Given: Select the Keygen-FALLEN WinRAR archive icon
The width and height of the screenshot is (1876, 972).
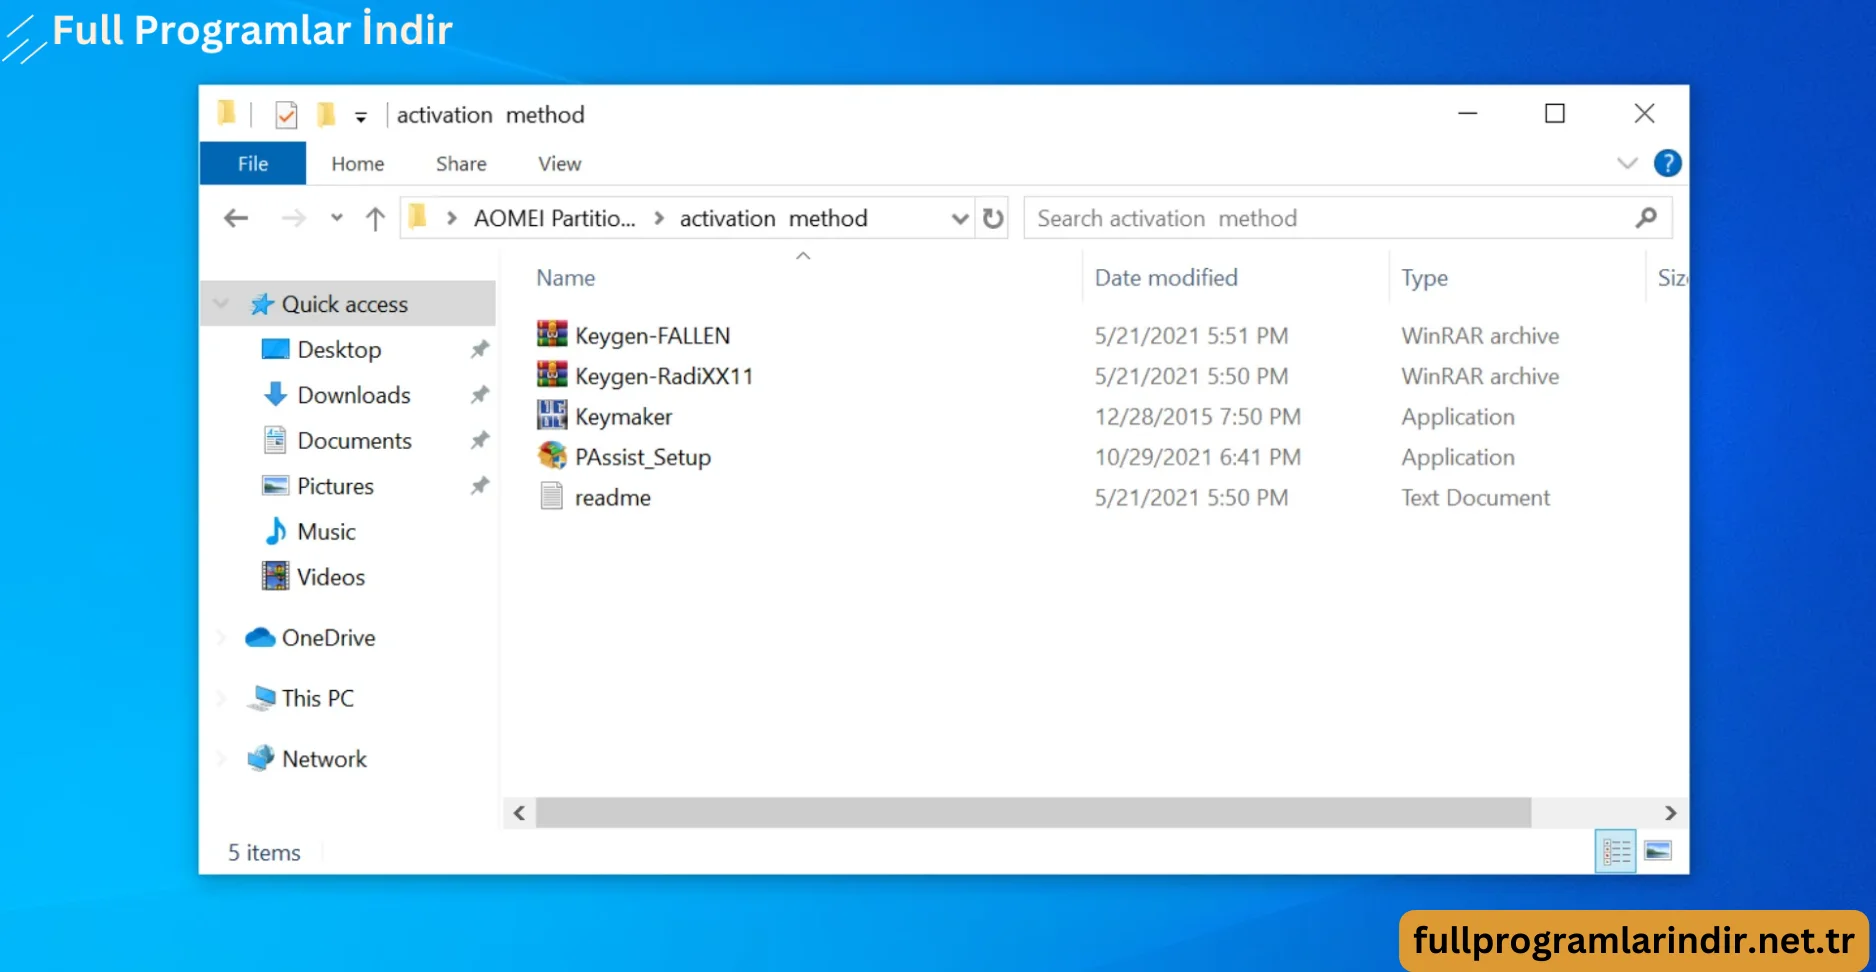Looking at the screenshot, I should 552,334.
